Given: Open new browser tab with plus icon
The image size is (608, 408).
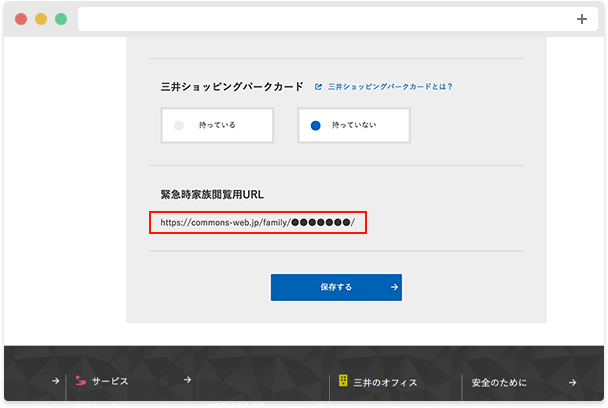Looking at the screenshot, I should (x=582, y=19).
